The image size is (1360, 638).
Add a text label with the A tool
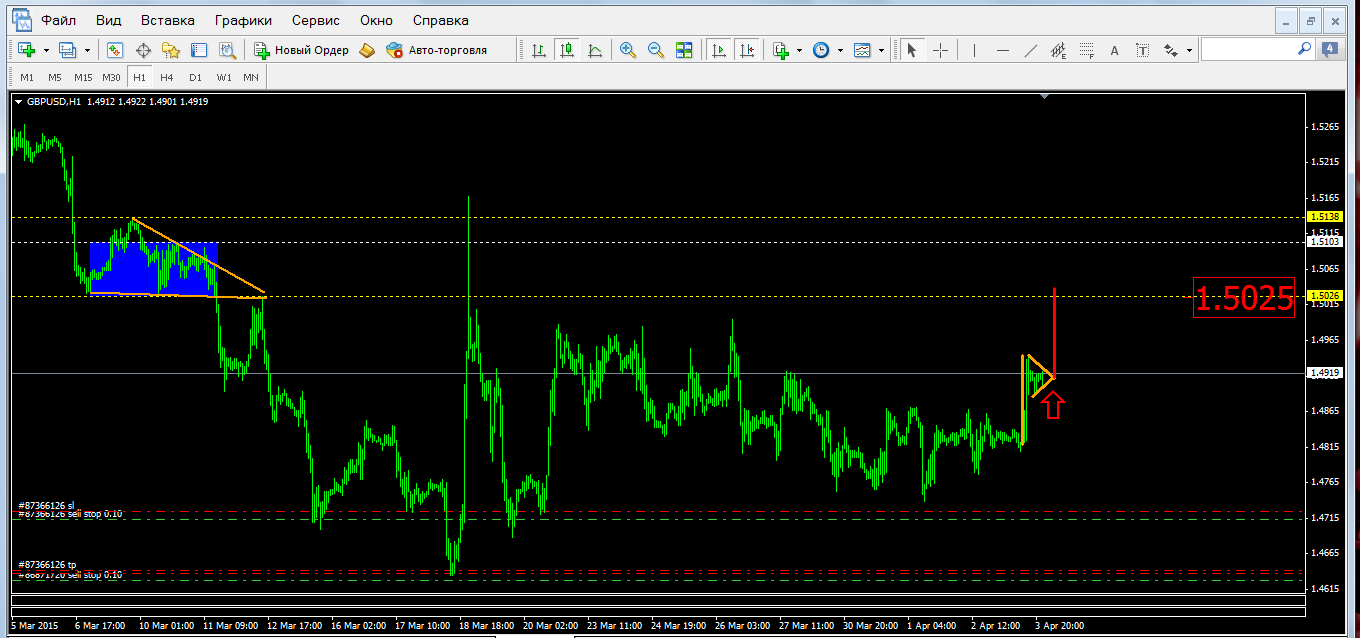point(1115,50)
